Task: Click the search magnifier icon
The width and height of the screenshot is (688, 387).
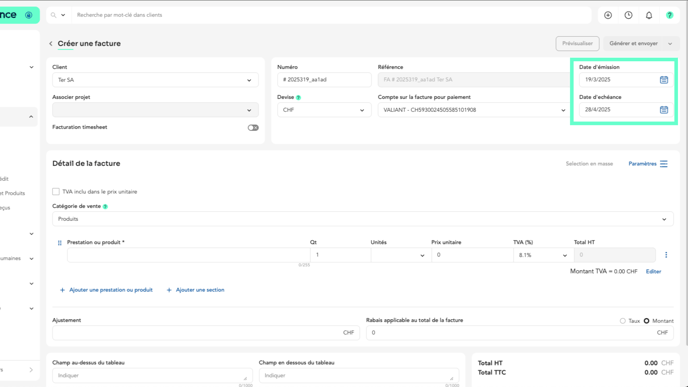Action: pos(54,15)
